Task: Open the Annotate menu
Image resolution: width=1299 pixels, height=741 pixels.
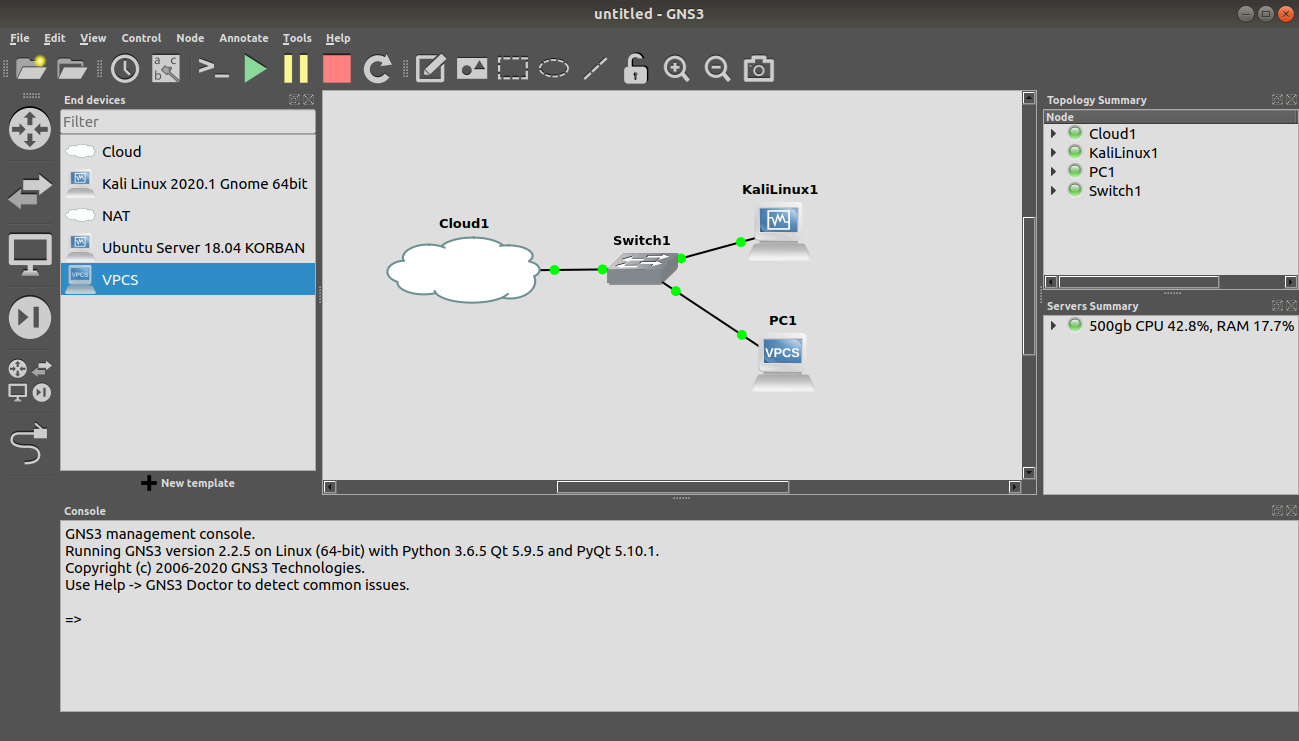Action: click(244, 38)
